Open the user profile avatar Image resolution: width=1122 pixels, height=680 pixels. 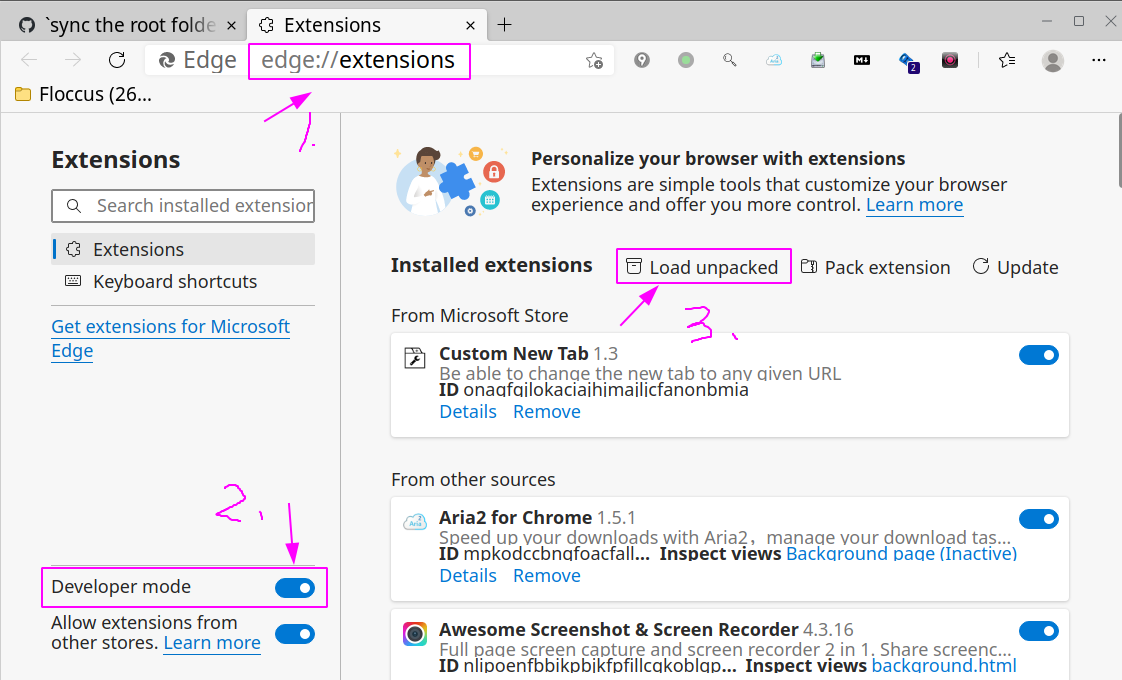click(x=1053, y=61)
